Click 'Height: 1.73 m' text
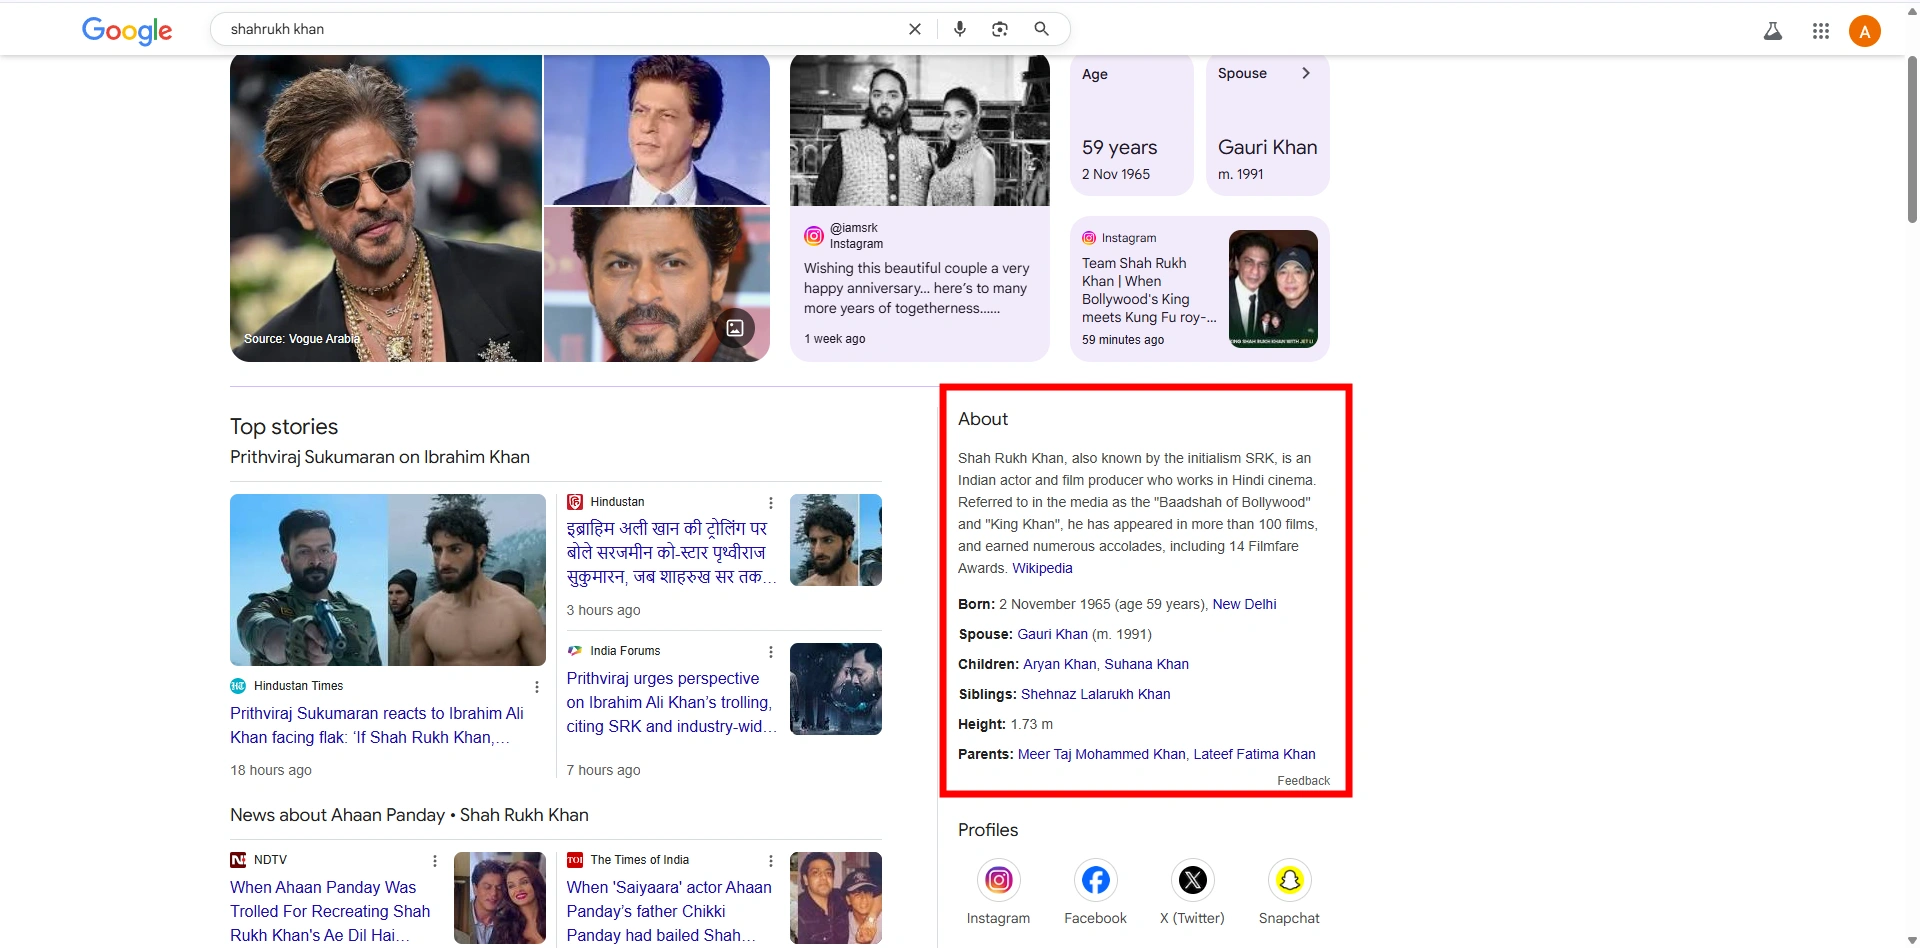Image resolution: width=1920 pixels, height=948 pixels. pos(1005,724)
